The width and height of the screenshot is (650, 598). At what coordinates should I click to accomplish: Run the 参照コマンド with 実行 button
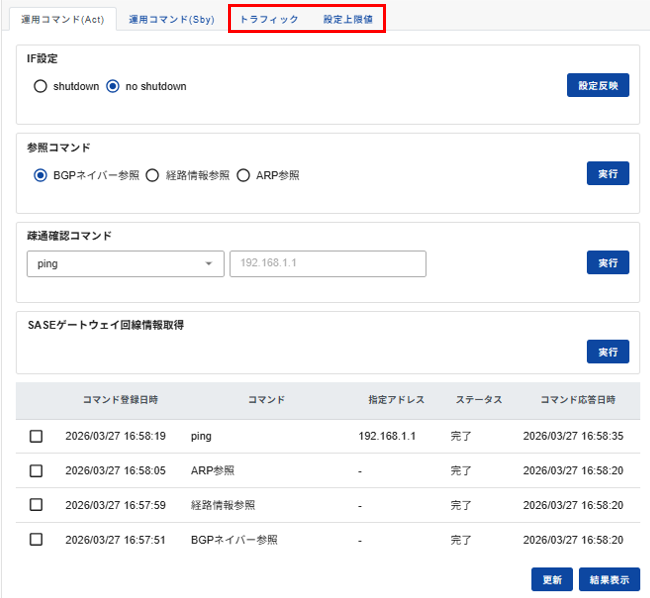click(x=607, y=174)
